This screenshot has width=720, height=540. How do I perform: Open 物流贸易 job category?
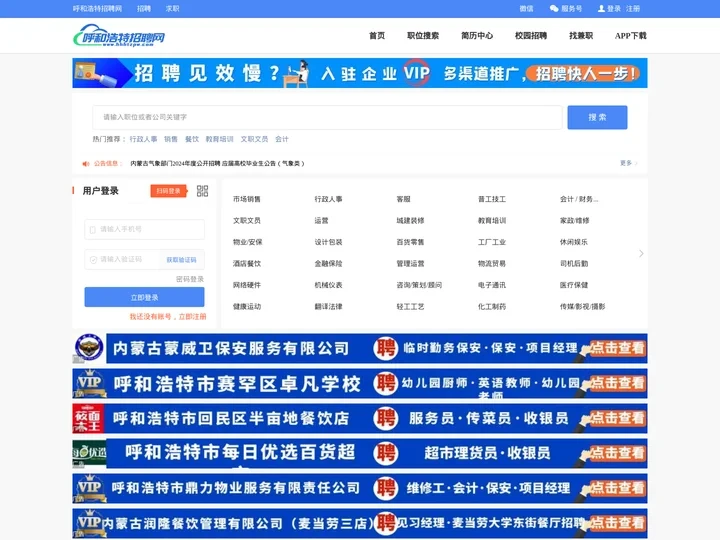pyautogui.click(x=492, y=264)
